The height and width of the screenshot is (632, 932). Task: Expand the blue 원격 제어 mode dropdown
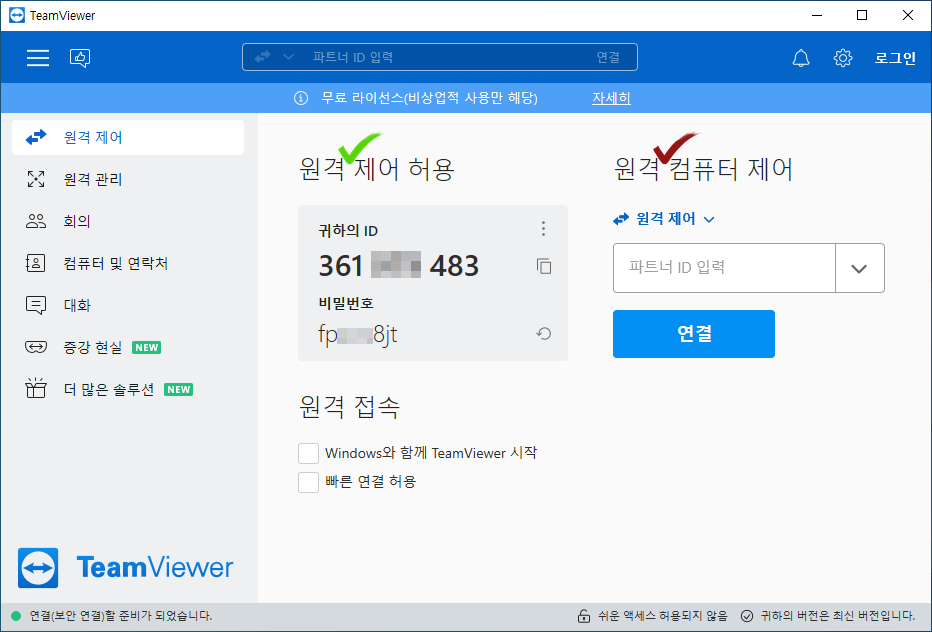664,219
